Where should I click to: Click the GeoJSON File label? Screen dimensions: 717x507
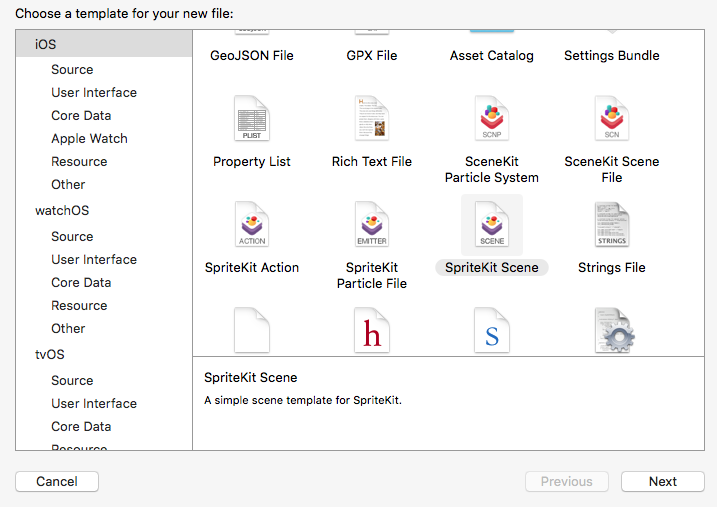pyautogui.click(x=251, y=55)
